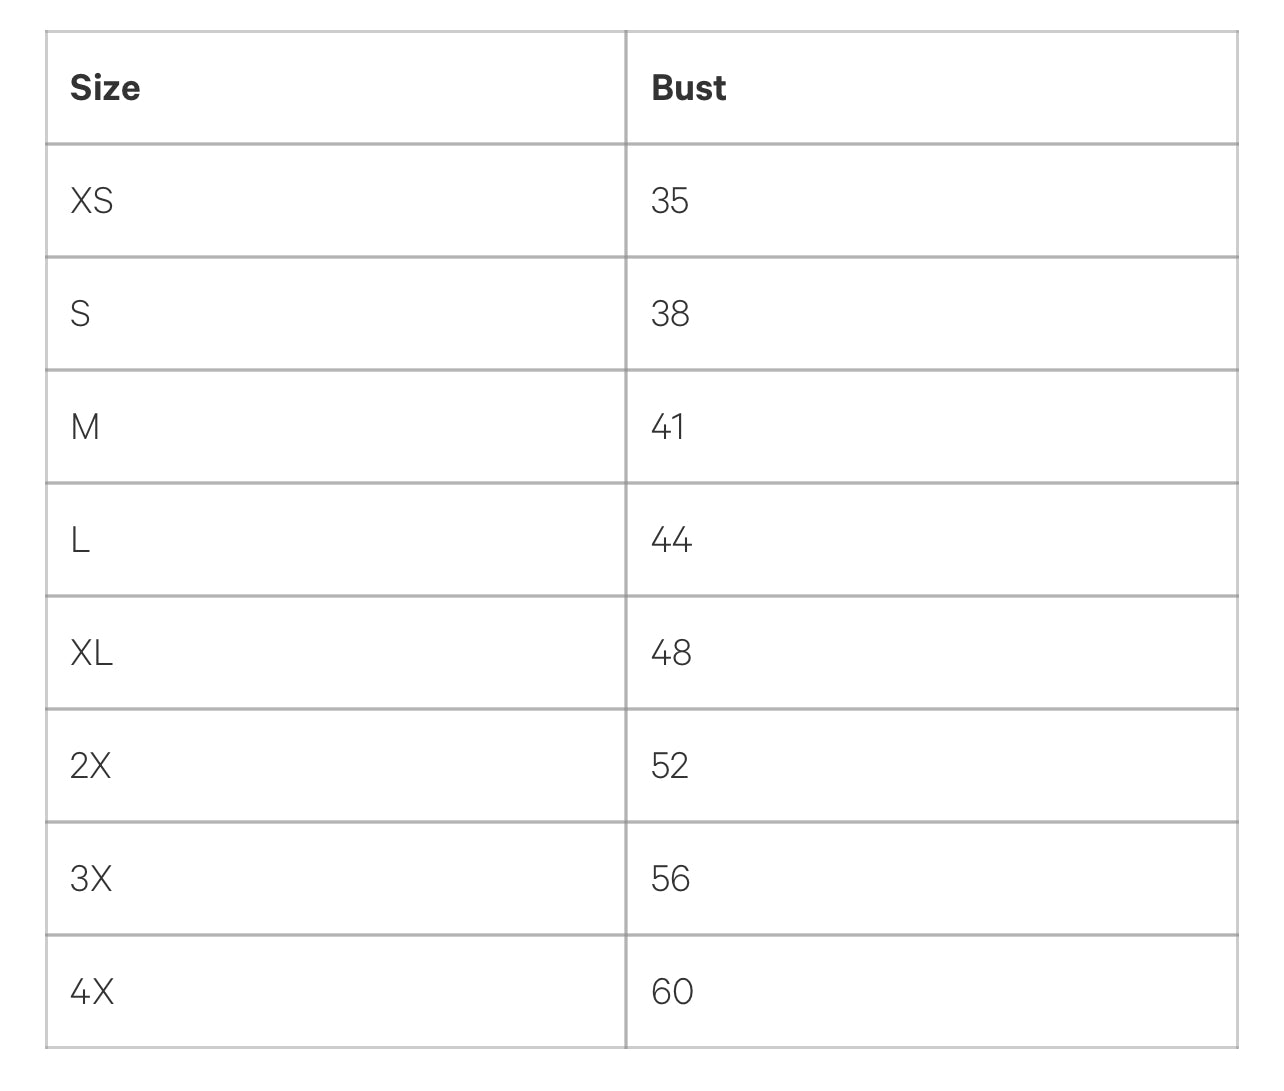Click bust measurement 56

[x=670, y=879]
